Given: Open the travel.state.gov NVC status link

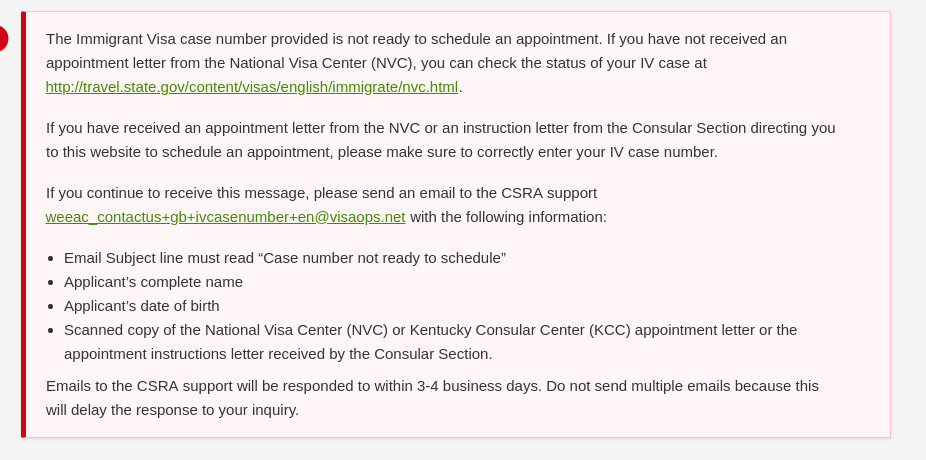Looking at the screenshot, I should [252, 87].
